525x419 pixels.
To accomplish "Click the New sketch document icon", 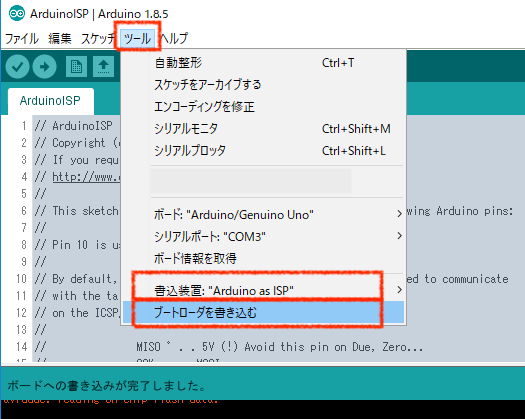I will [x=76, y=67].
